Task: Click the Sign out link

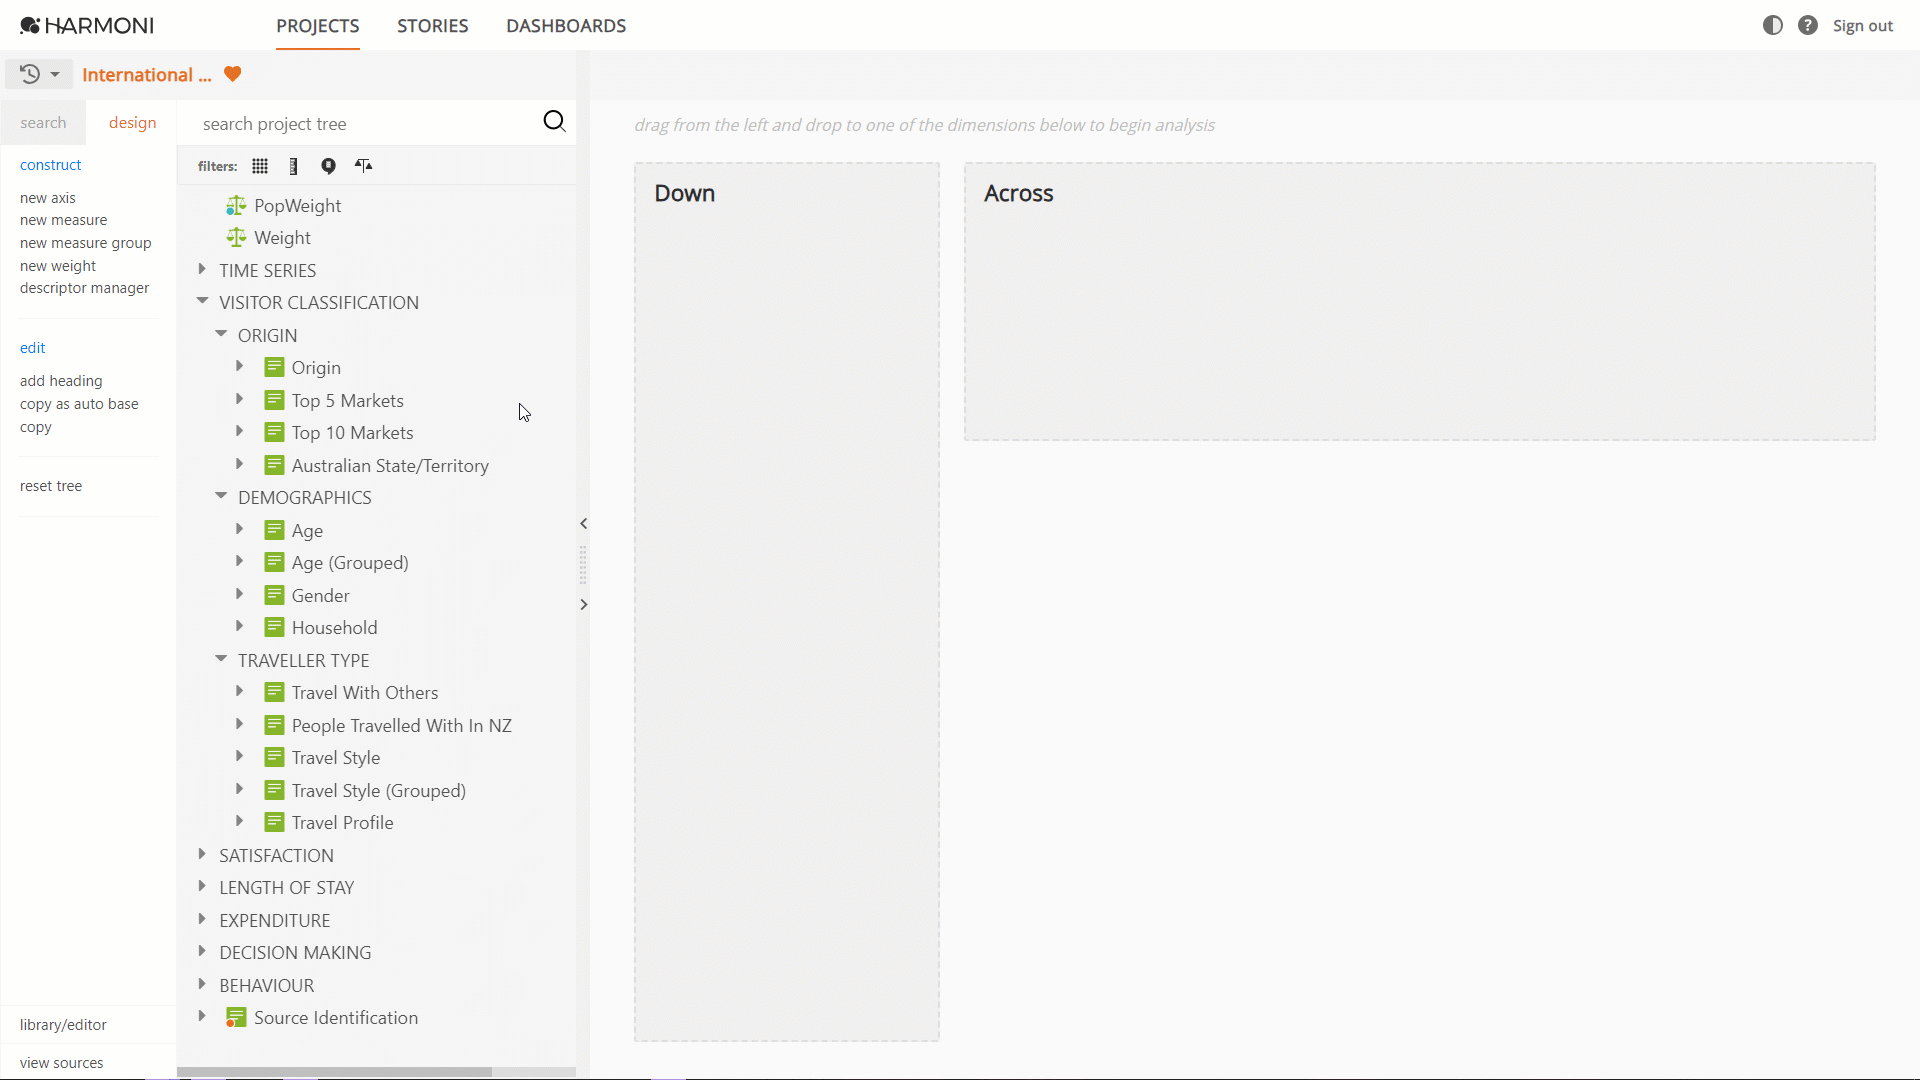Action: click(1862, 26)
